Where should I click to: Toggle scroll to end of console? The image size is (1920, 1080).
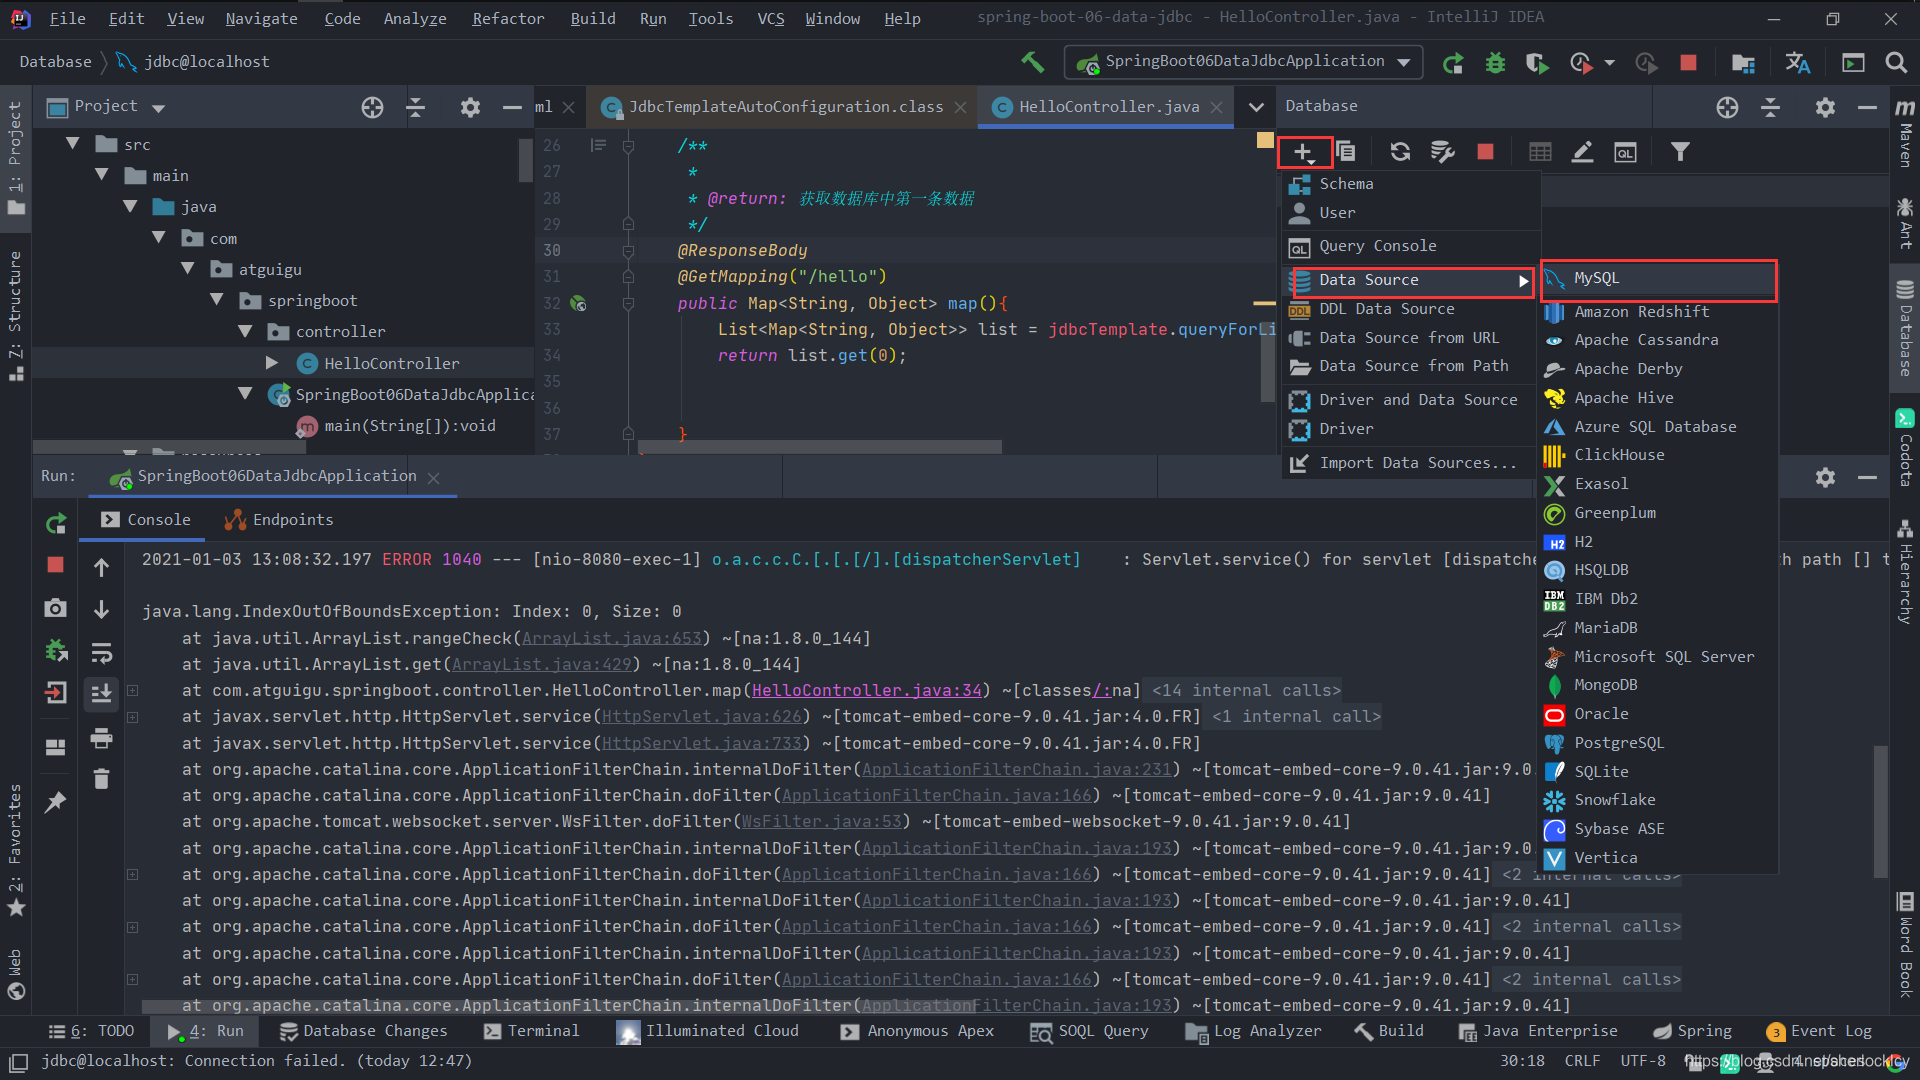101,693
